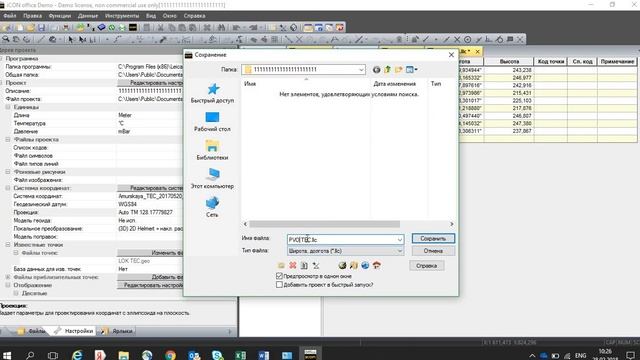
Task: Enable Добавить проект в быстрый запуск checkbox
Action: coord(279,285)
